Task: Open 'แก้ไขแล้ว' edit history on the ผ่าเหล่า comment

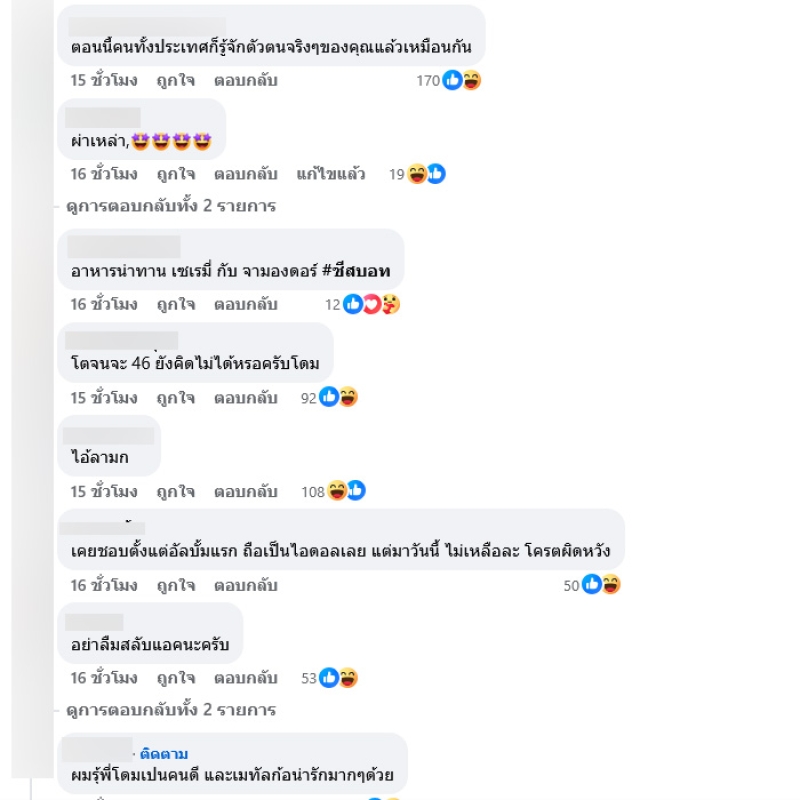Action: (331, 174)
